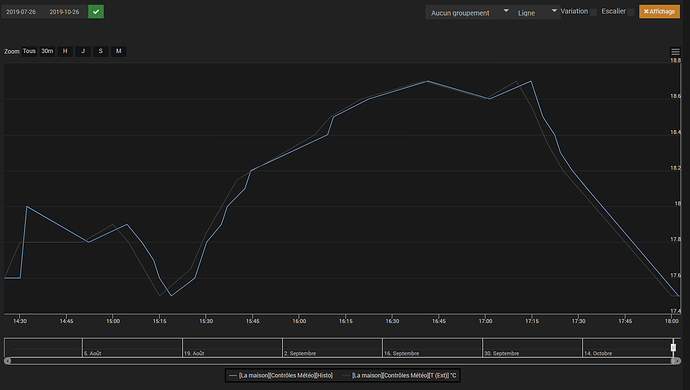Viewport: 690px width, 390px height.
Task: Select the Tous zoom range
Action: (x=29, y=51)
